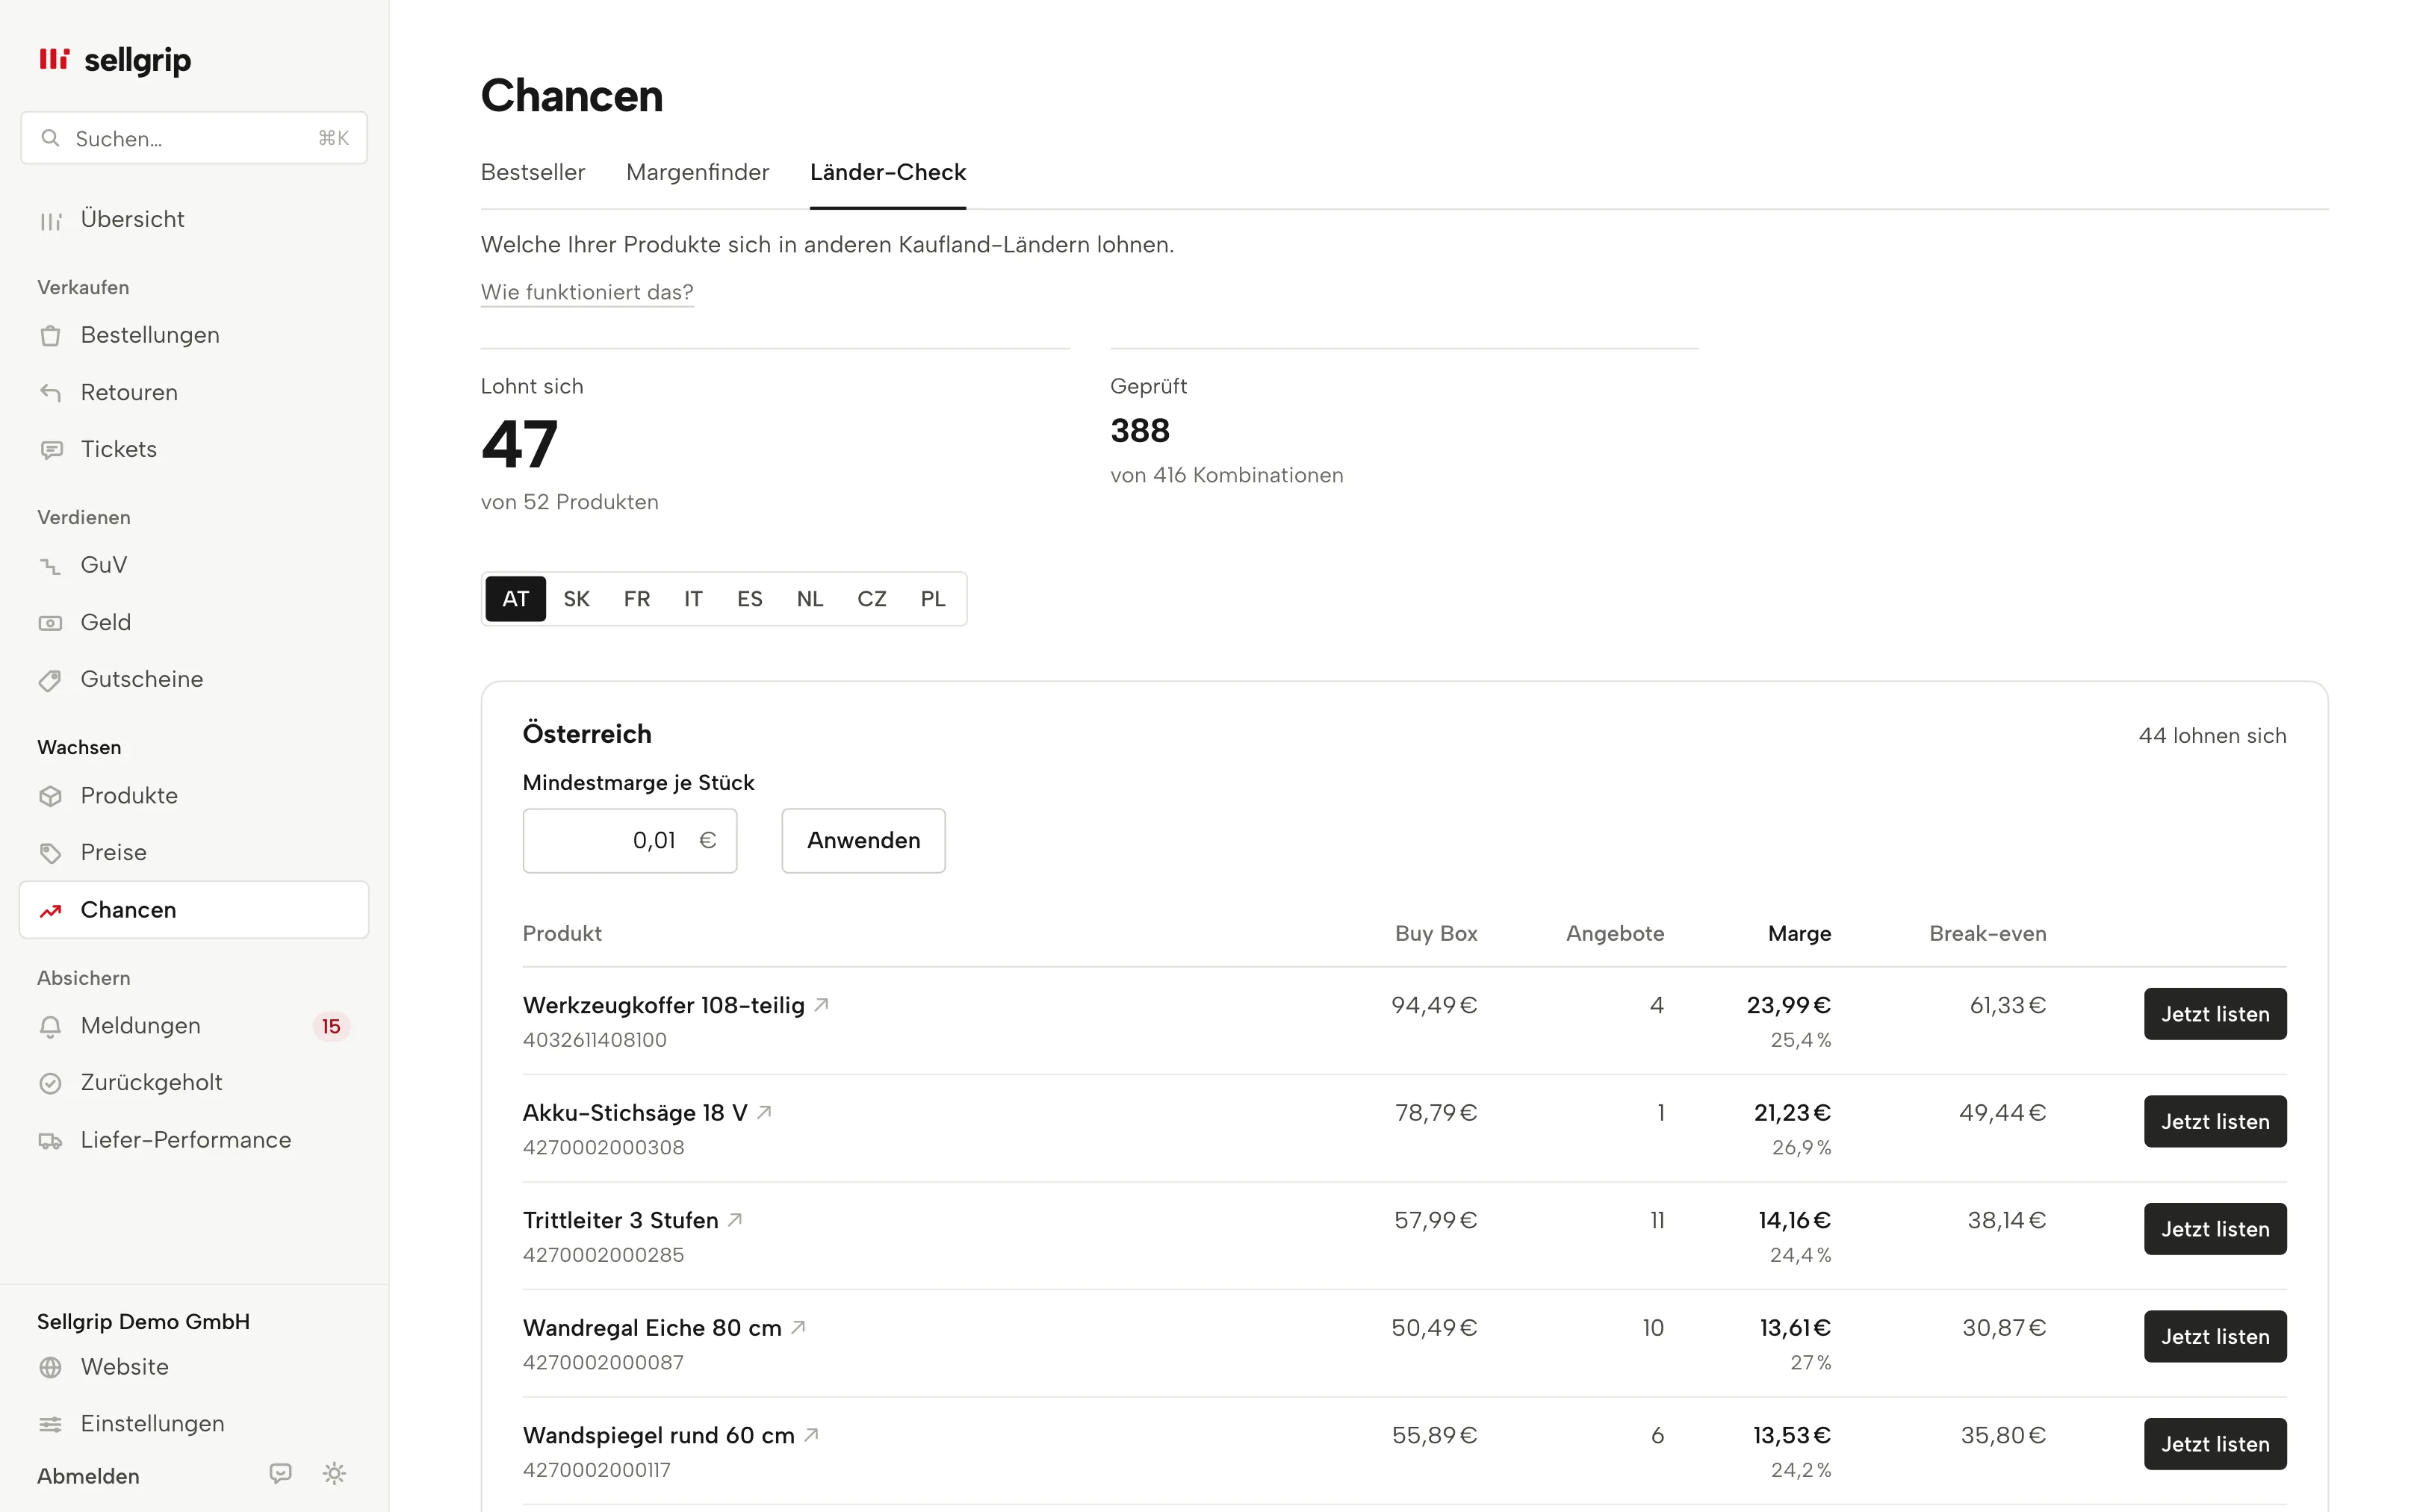Sort the table by Marge column header
Viewport: 2420px width, 1512px height.
pos(1799,933)
